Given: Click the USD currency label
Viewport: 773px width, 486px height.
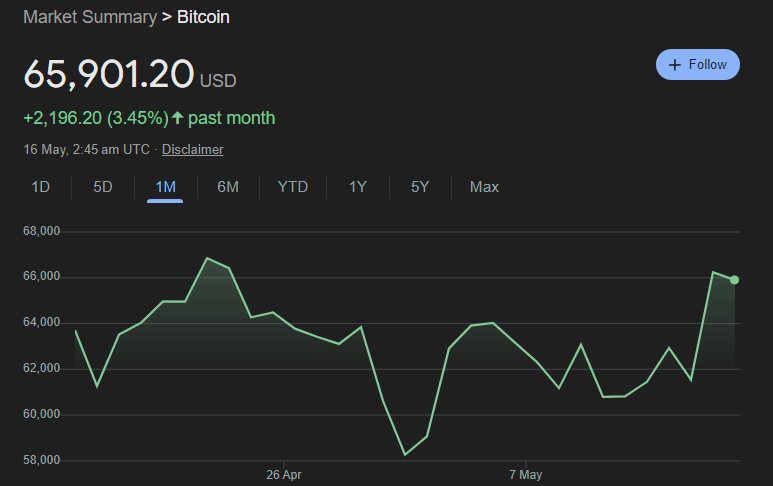Looking at the screenshot, I should click(x=218, y=81).
